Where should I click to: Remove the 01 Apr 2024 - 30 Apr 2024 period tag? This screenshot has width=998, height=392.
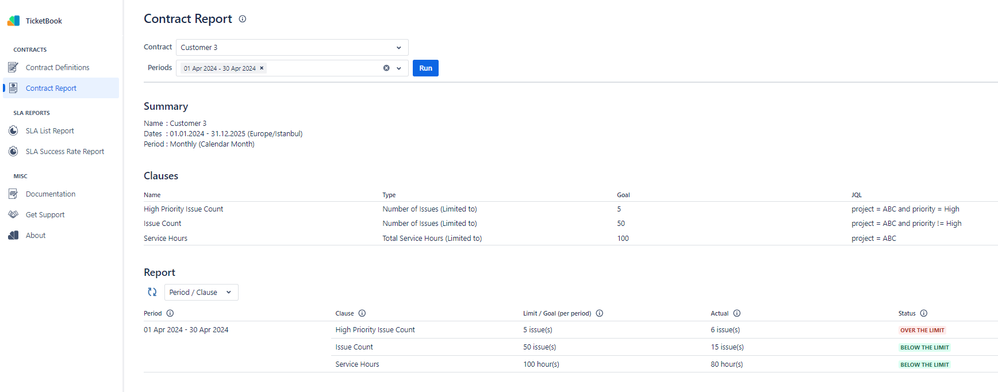pyautogui.click(x=262, y=68)
